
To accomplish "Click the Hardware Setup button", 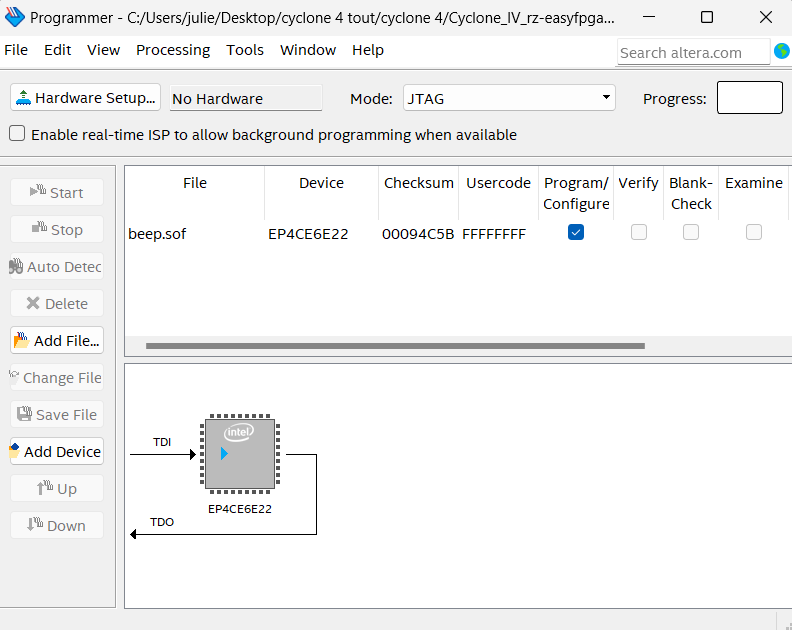I will [x=86, y=98].
